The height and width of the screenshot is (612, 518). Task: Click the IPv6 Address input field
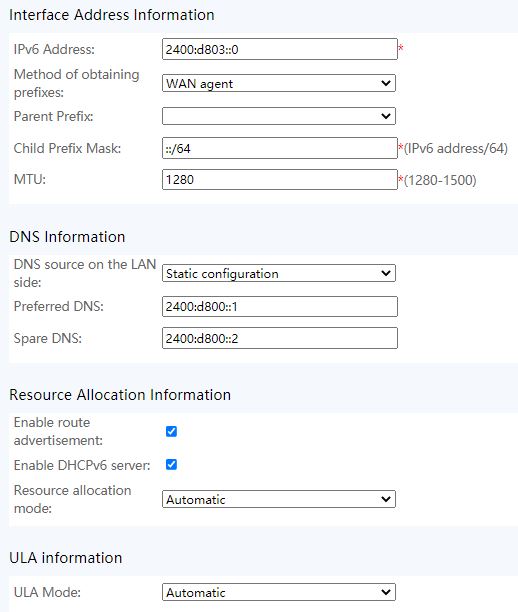click(279, 49)
